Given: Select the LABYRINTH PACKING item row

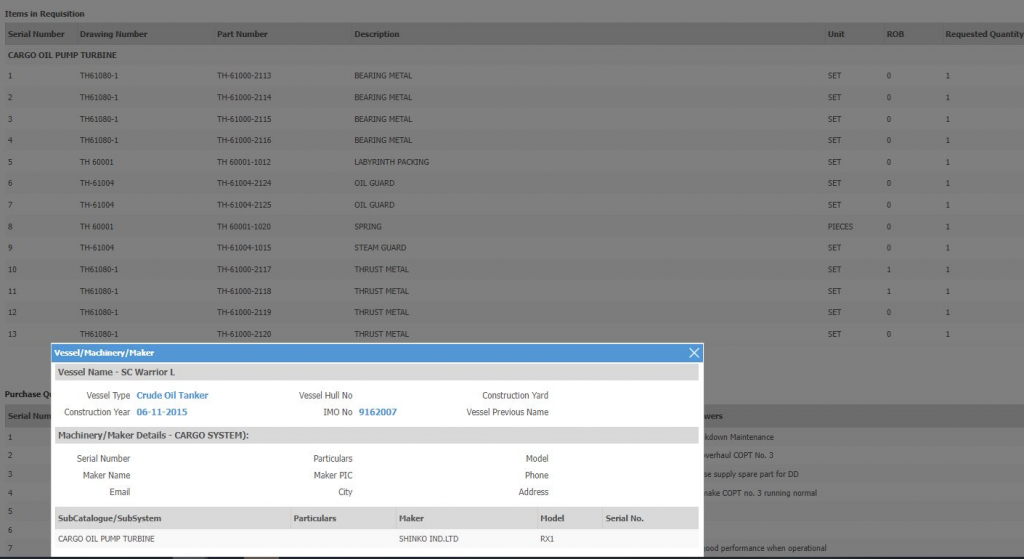Looking at the screenshot, I should tap(391, 162).
